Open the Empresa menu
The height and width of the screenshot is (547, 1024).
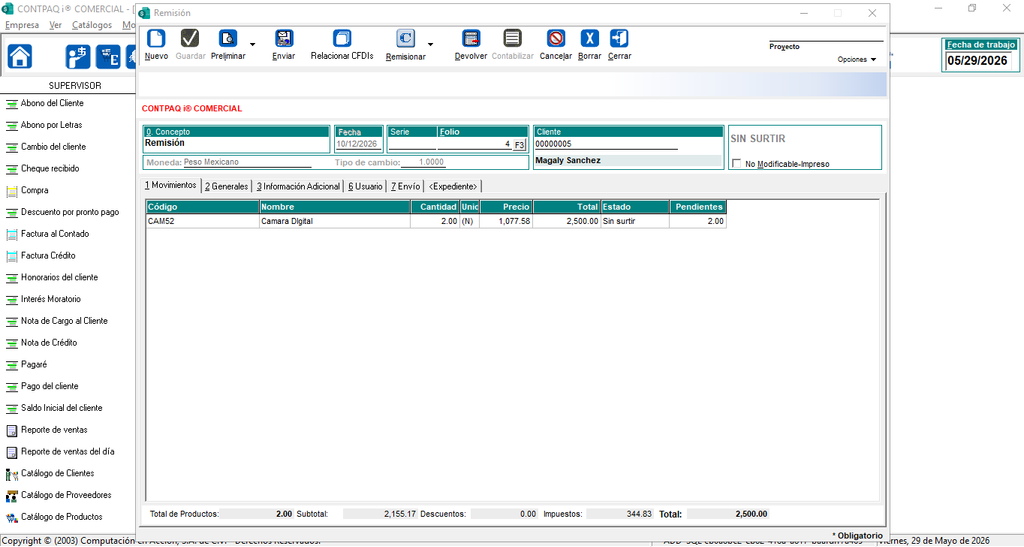click(22, 25)
